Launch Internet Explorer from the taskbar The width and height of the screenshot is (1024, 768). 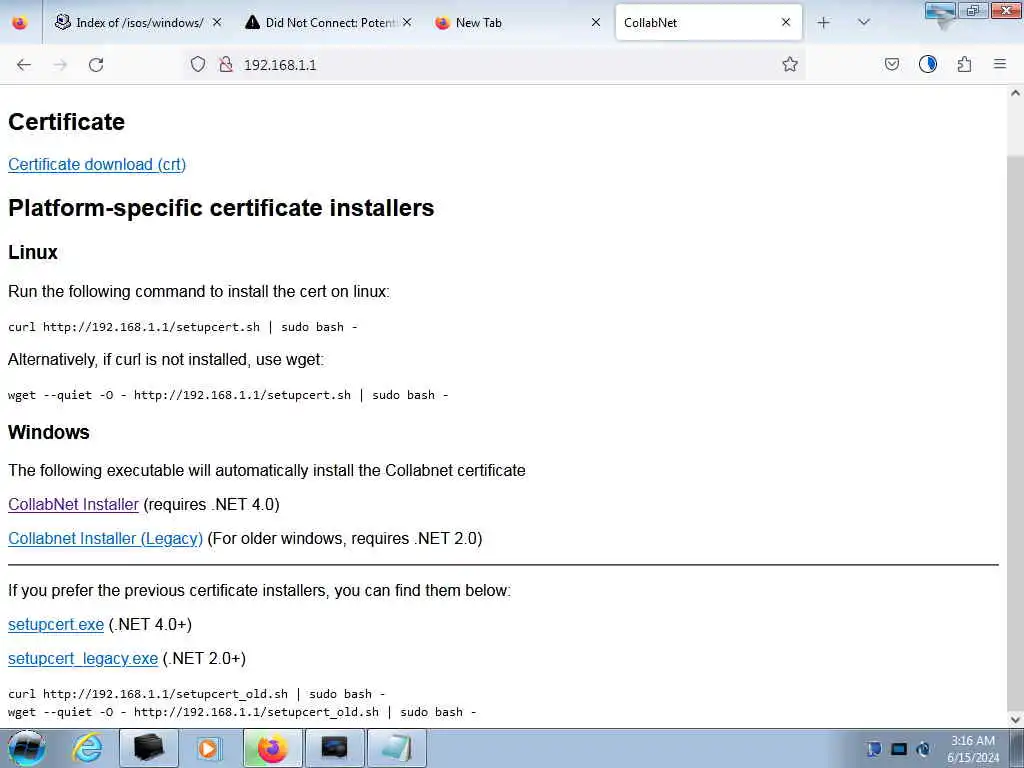pyautogui.click(x=87, y=748)
